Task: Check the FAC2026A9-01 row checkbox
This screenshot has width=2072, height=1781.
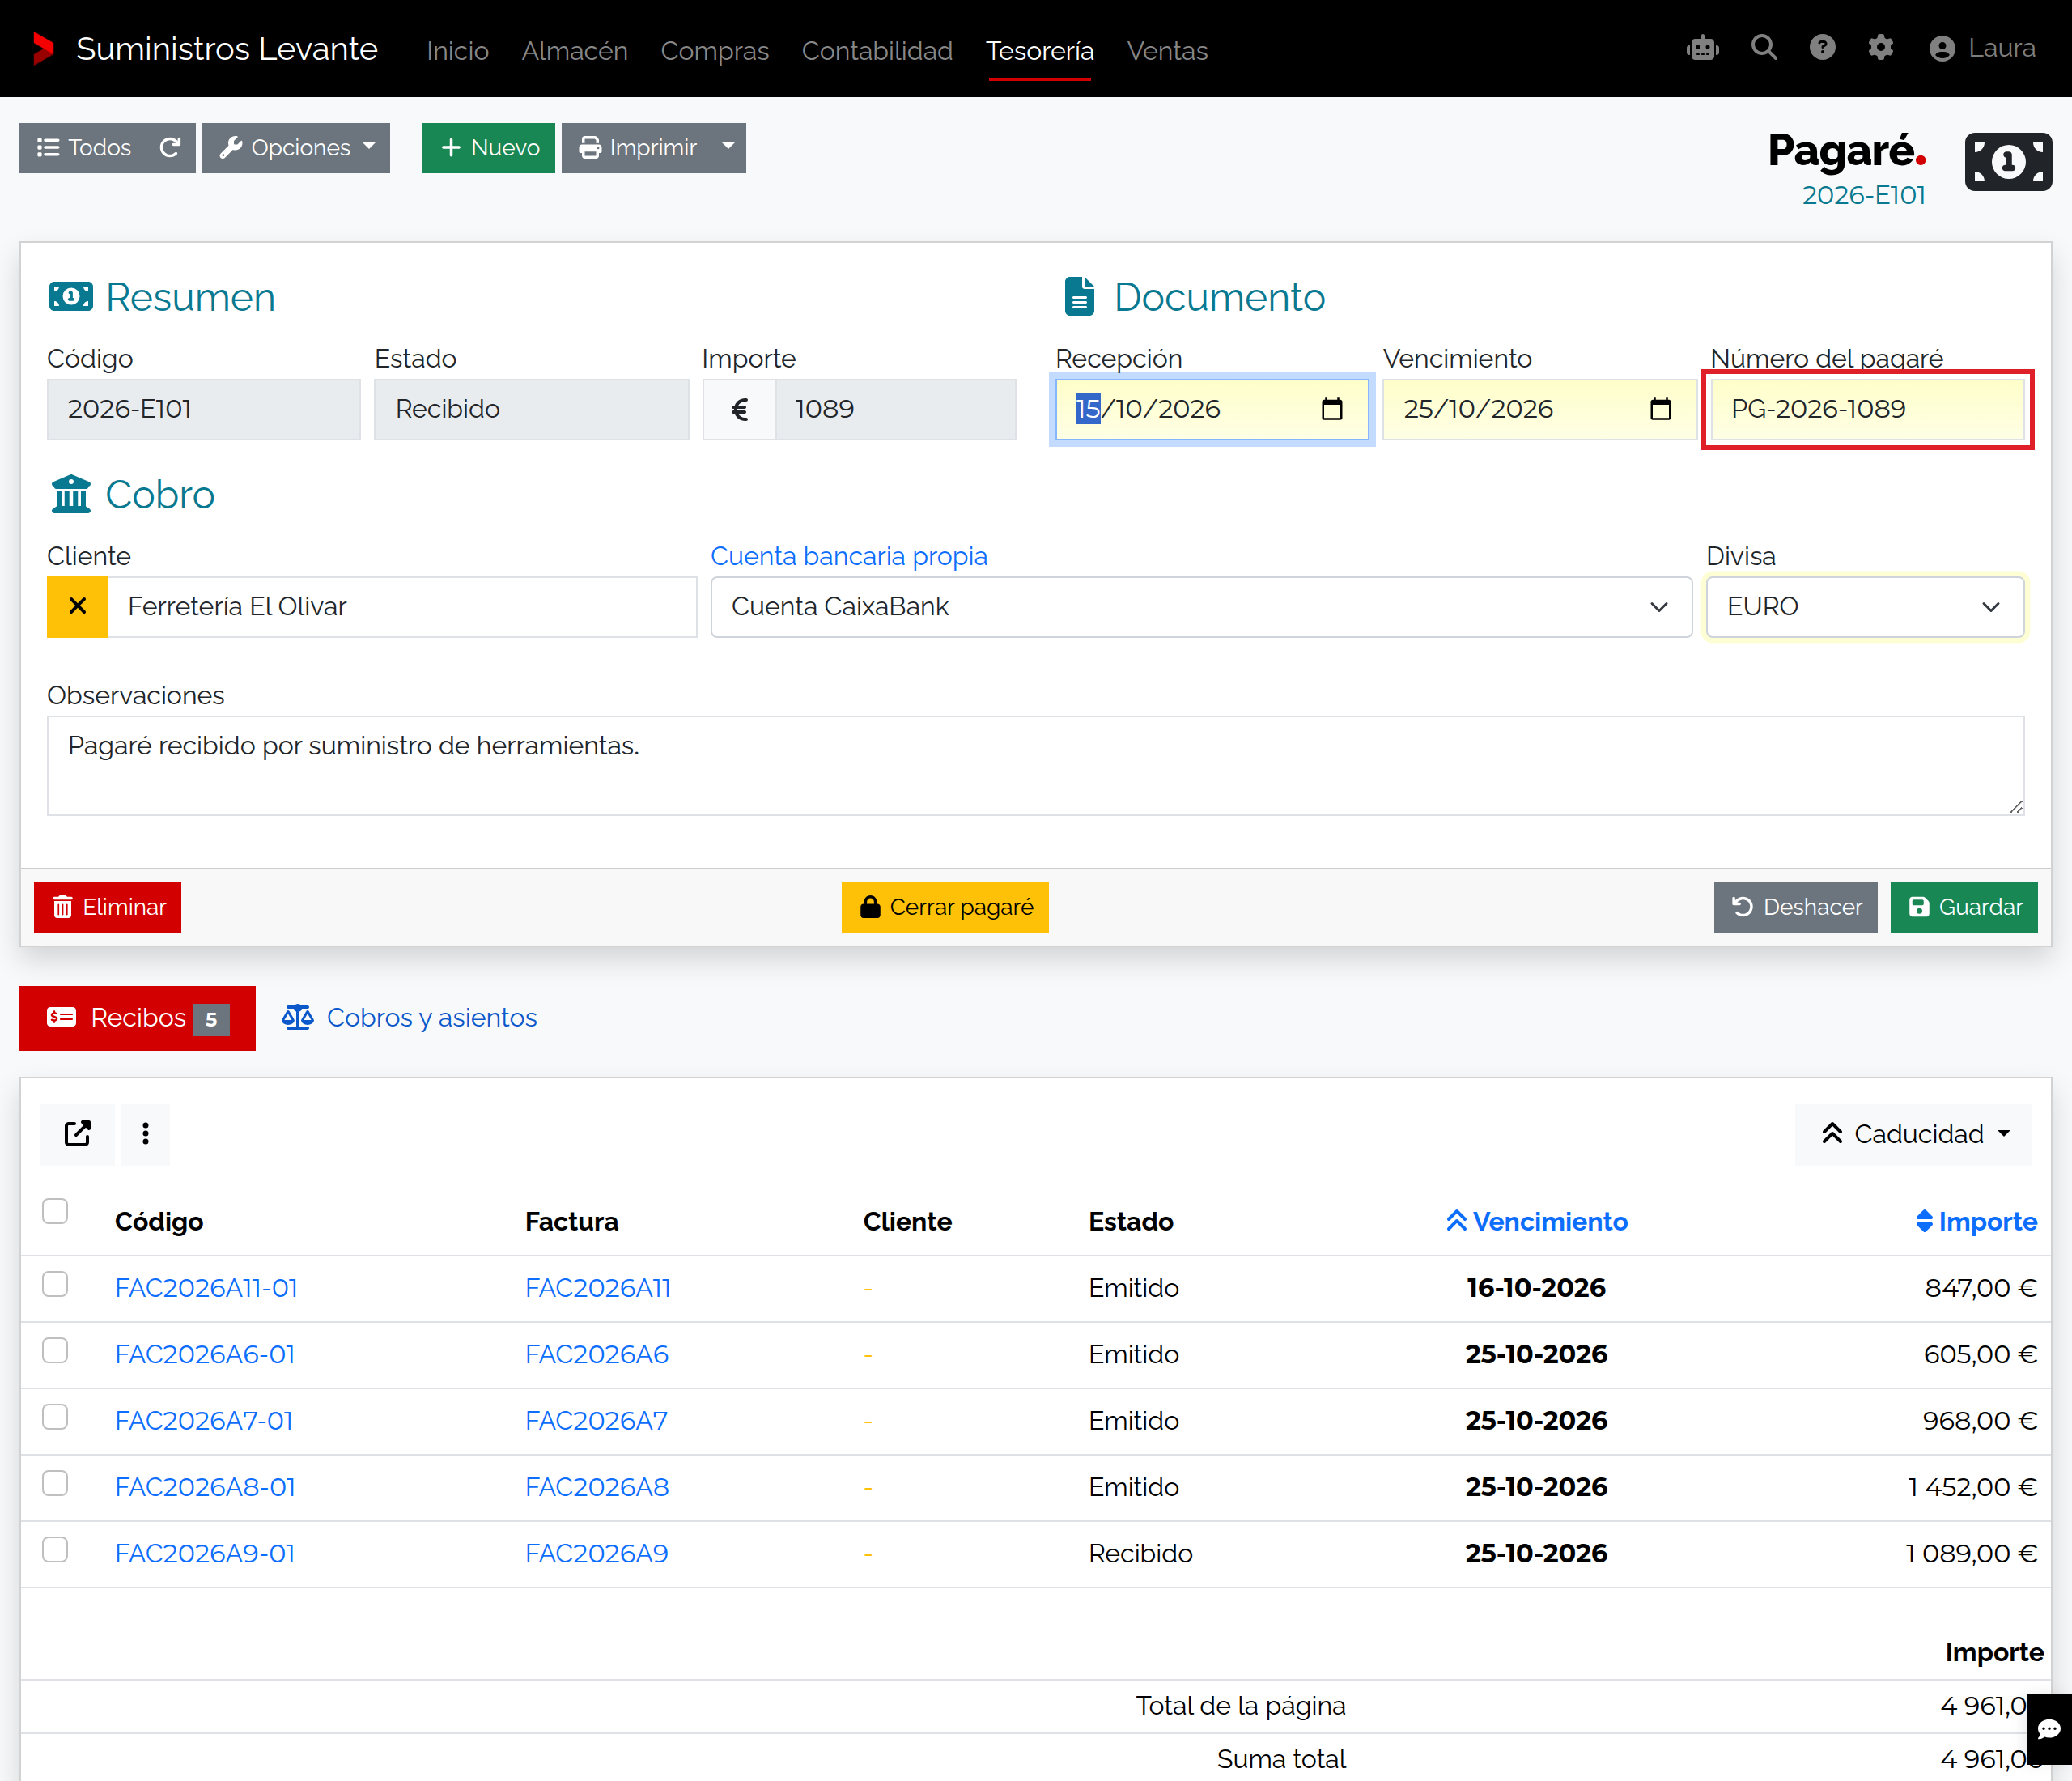Action: (55, 1549)
